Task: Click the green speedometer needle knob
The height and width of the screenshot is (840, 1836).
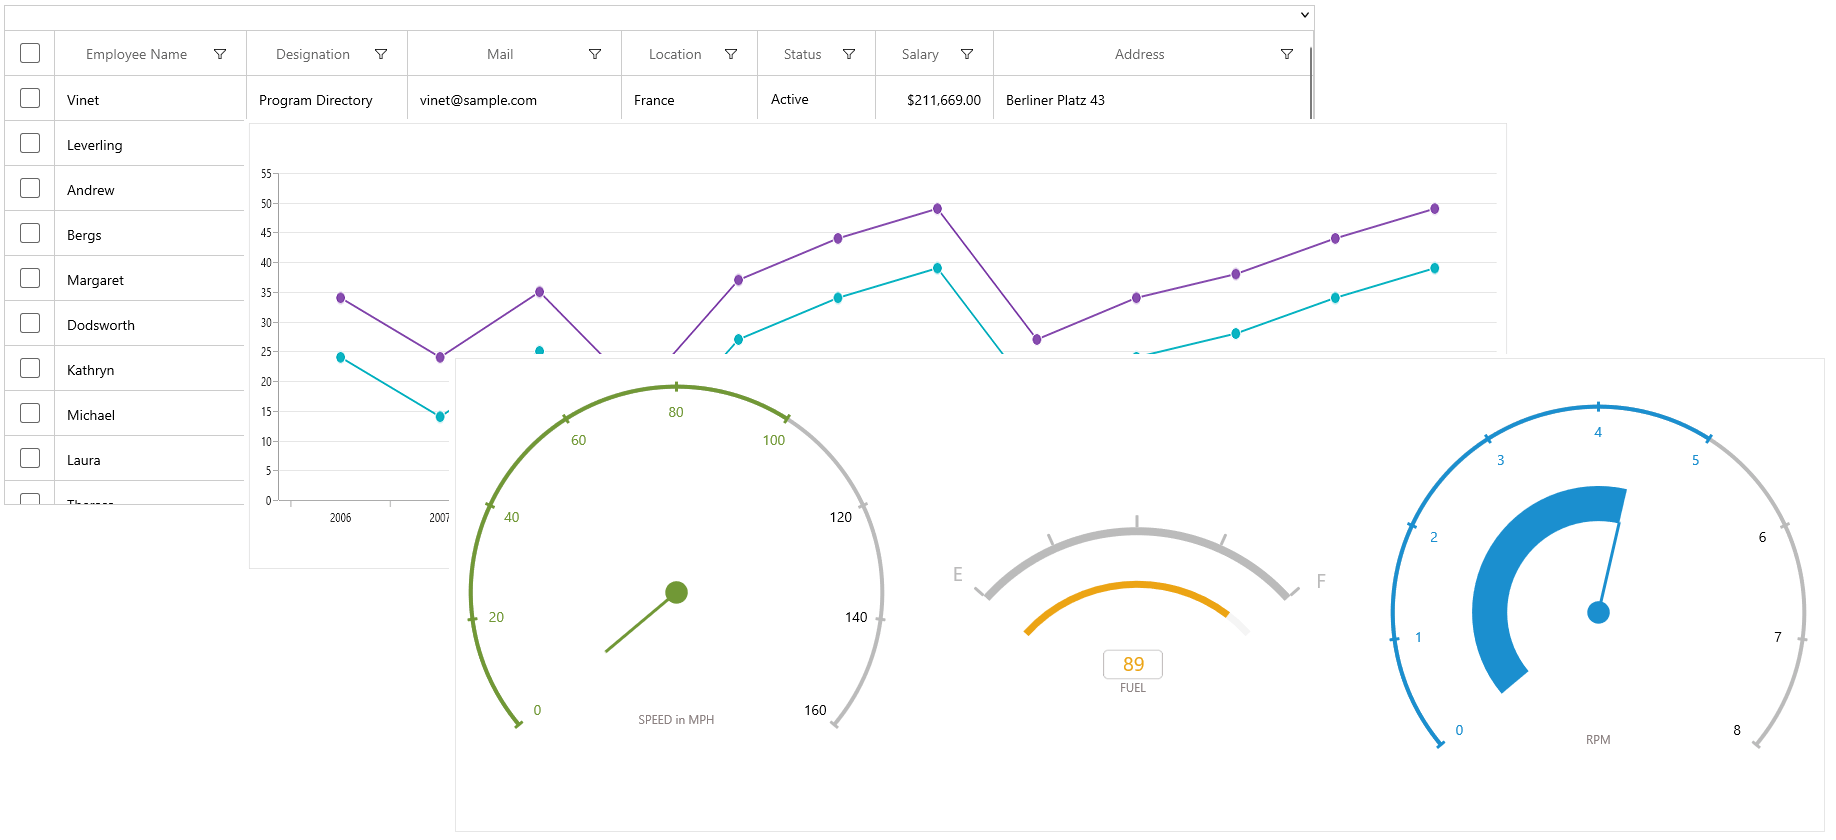Action: point(676,592)
